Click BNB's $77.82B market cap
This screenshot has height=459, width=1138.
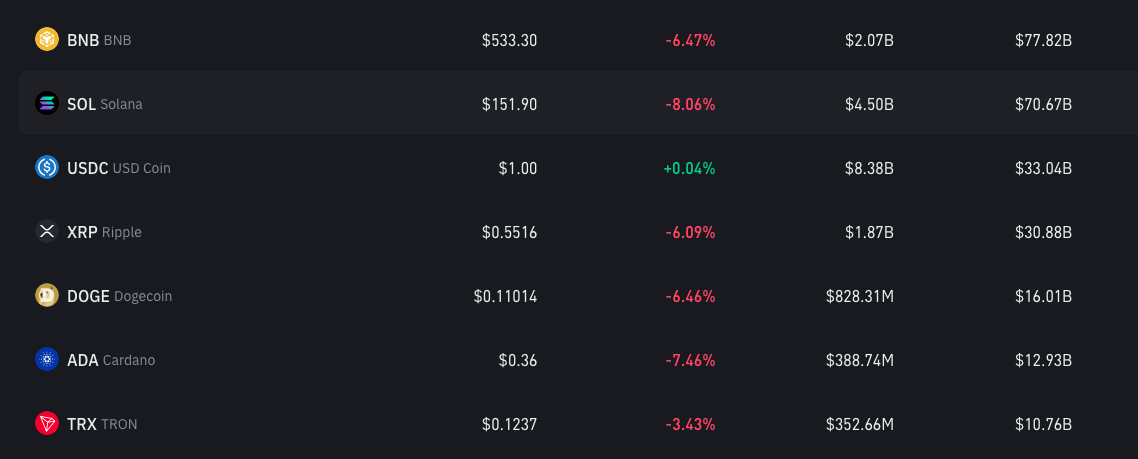click(1044, 41)
